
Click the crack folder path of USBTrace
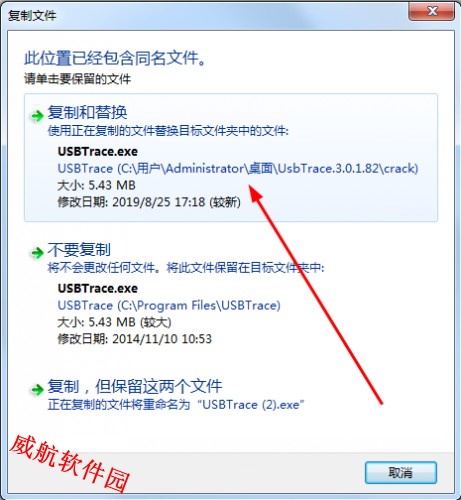pos(238,168)
